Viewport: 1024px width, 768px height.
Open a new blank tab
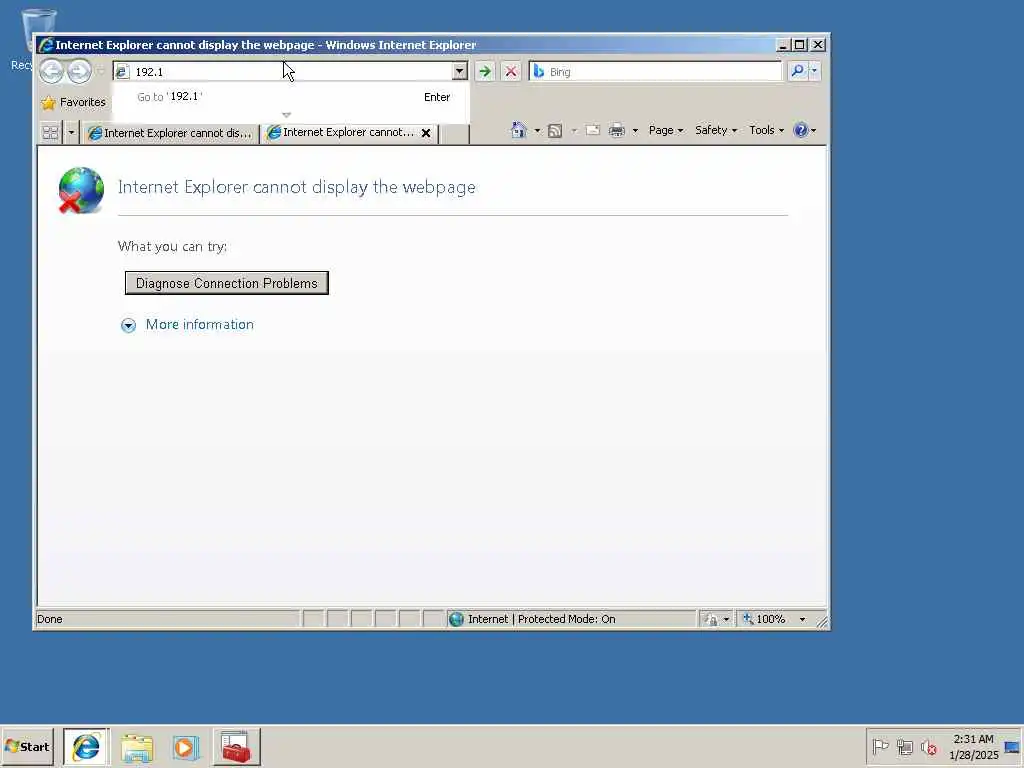click(455, 133)
